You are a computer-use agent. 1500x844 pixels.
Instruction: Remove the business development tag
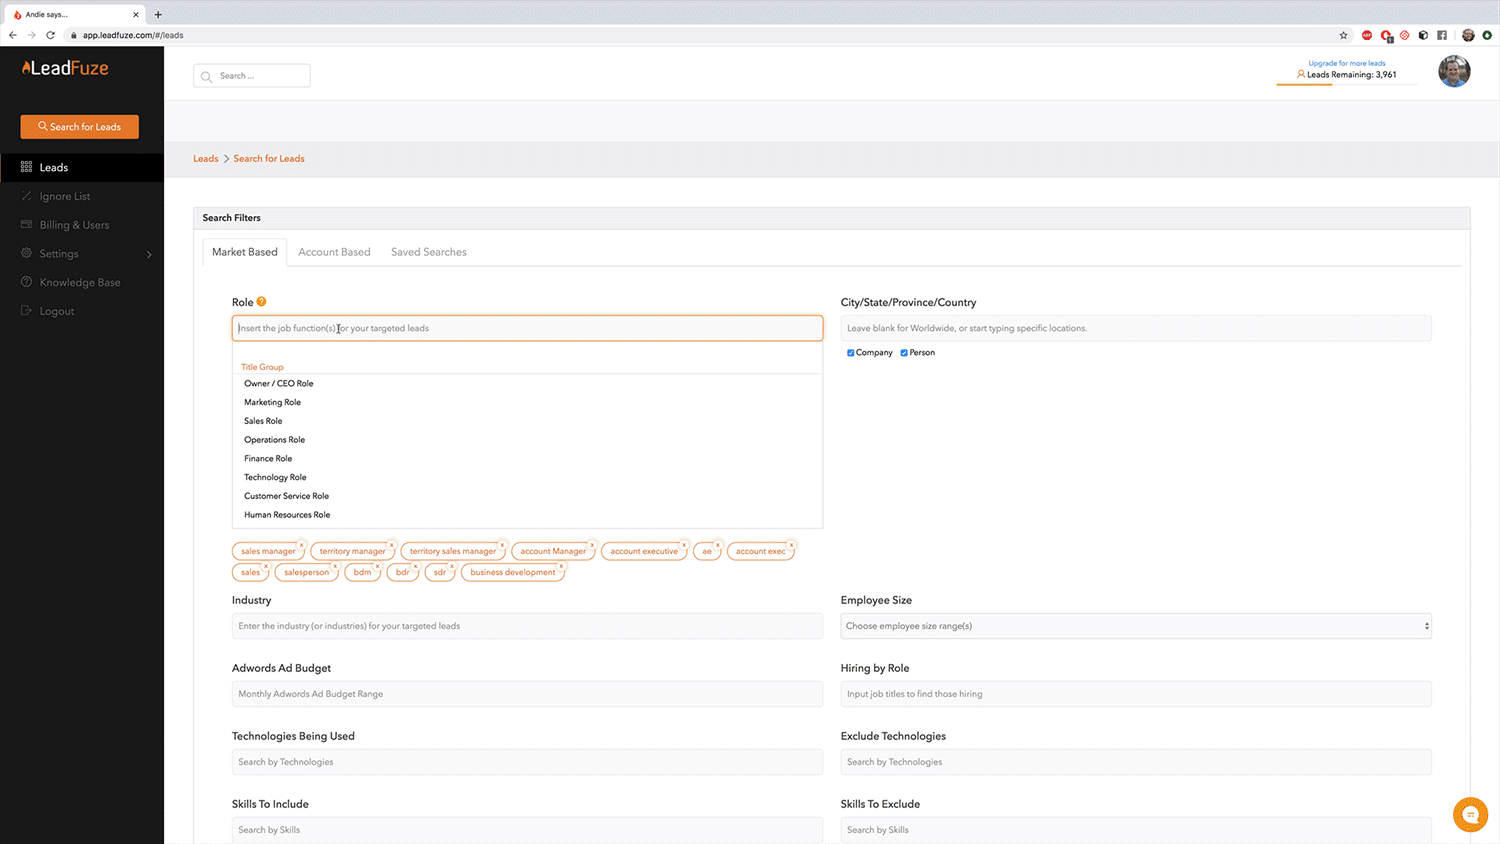561,566
